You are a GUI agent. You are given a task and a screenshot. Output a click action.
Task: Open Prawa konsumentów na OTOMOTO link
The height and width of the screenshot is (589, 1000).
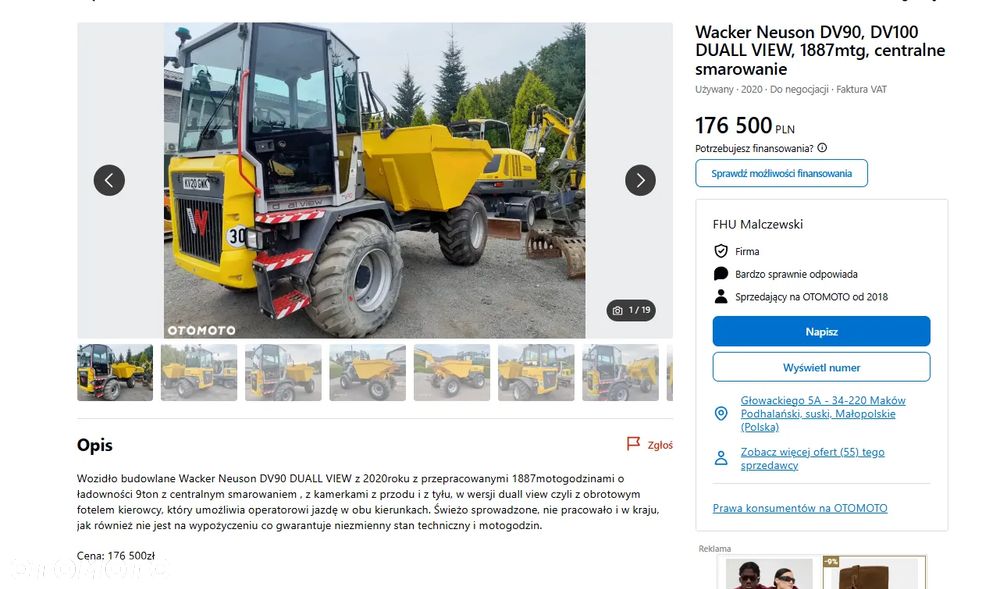(800, 508)
